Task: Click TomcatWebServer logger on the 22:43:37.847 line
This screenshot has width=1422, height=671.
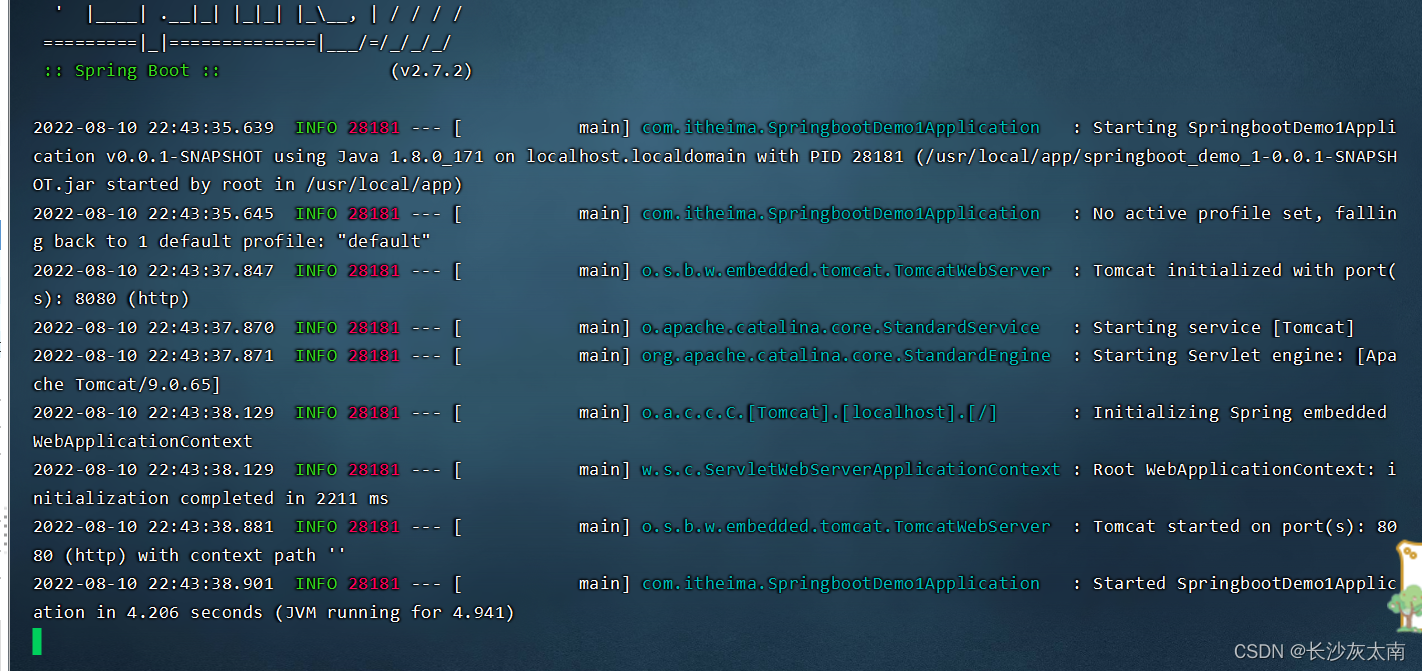Action: click(846, 270)
